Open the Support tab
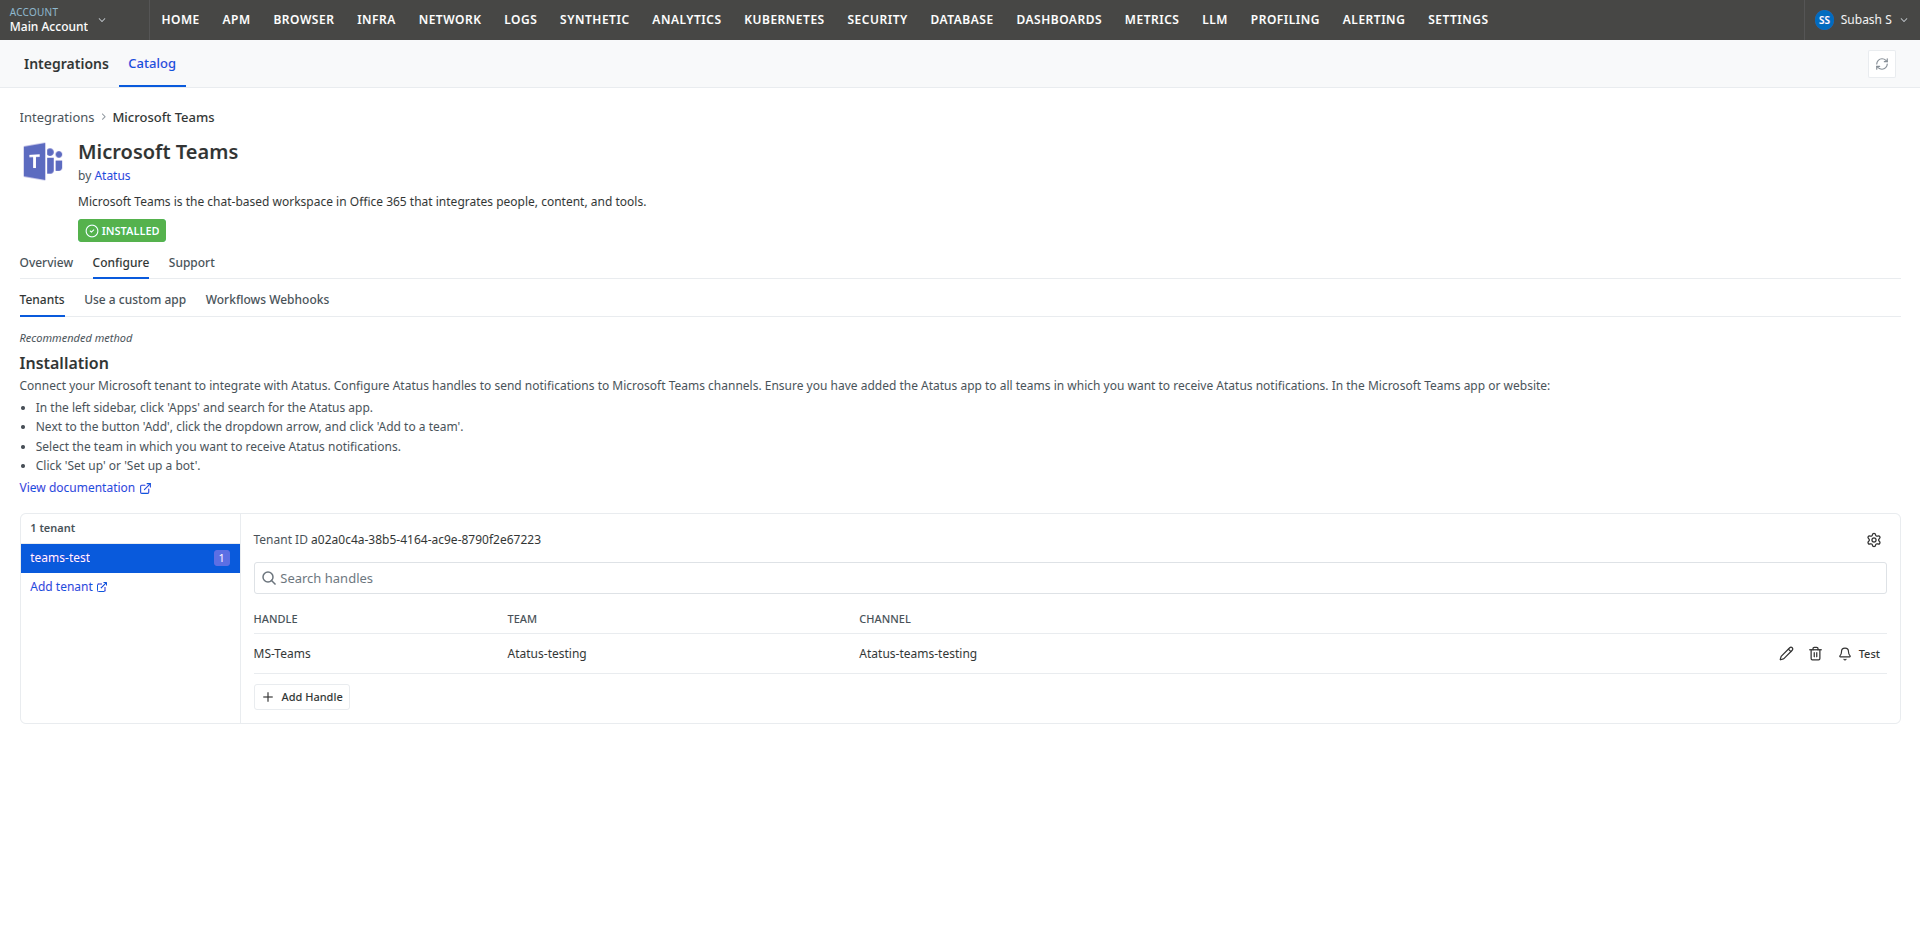This screenshot has height=927, width=1920. pos(192,263)
